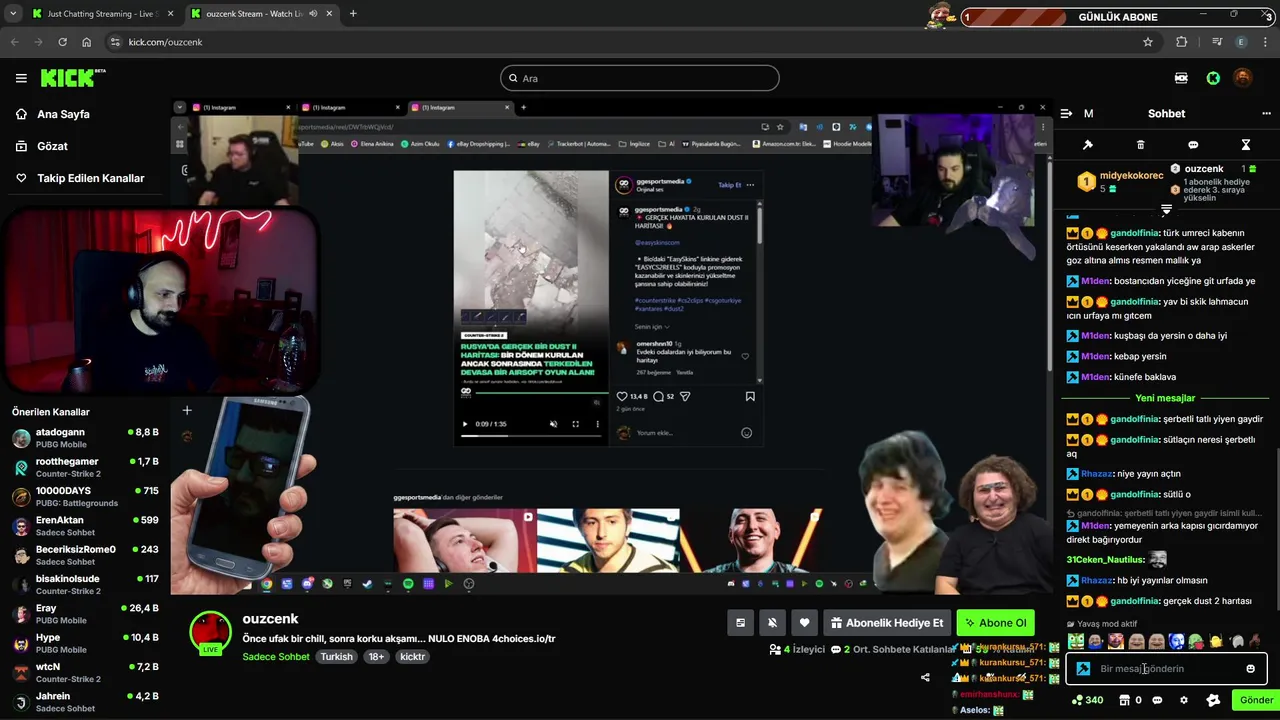Image resolution: width=1280 pixels, height=720 pixels.
Task: Click the moderator hammer icon in chat toolbar
Action: pos(1088,145)
